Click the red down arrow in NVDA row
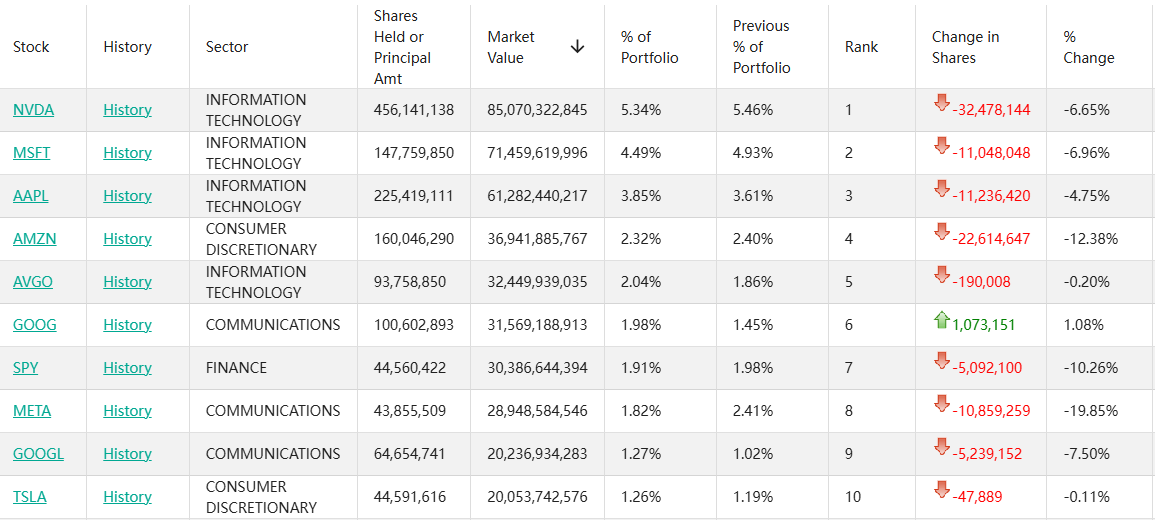 [941, 103]
